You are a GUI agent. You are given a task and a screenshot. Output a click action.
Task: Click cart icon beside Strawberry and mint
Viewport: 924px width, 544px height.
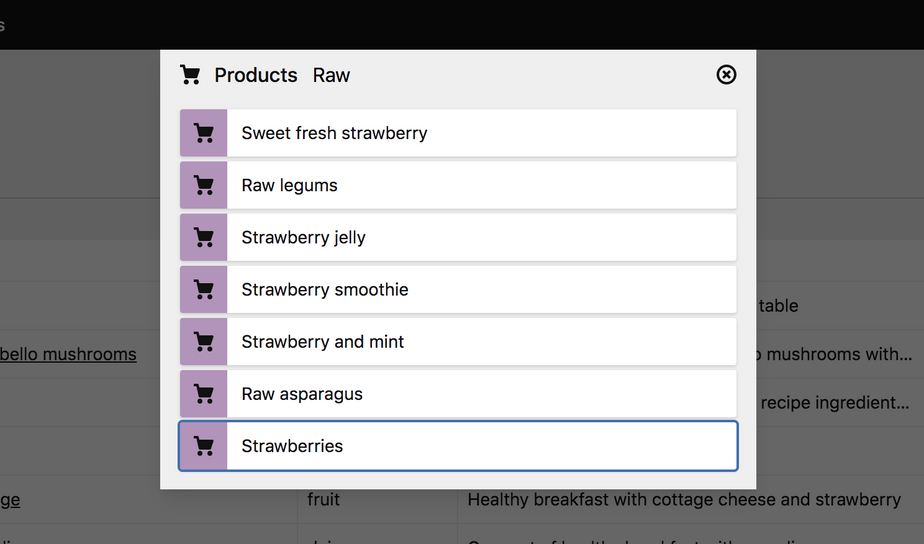(x=204, y=342)
